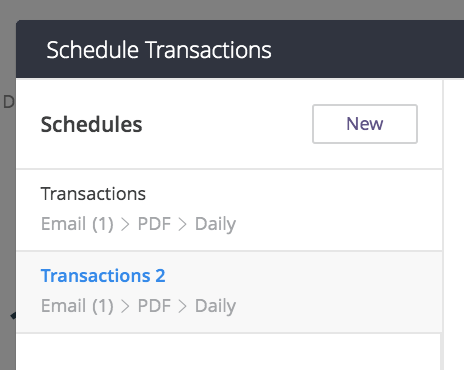The image size is (464, 370).
Task: Click chevron after Email in Transactions 2
Action: coord(125,306)
